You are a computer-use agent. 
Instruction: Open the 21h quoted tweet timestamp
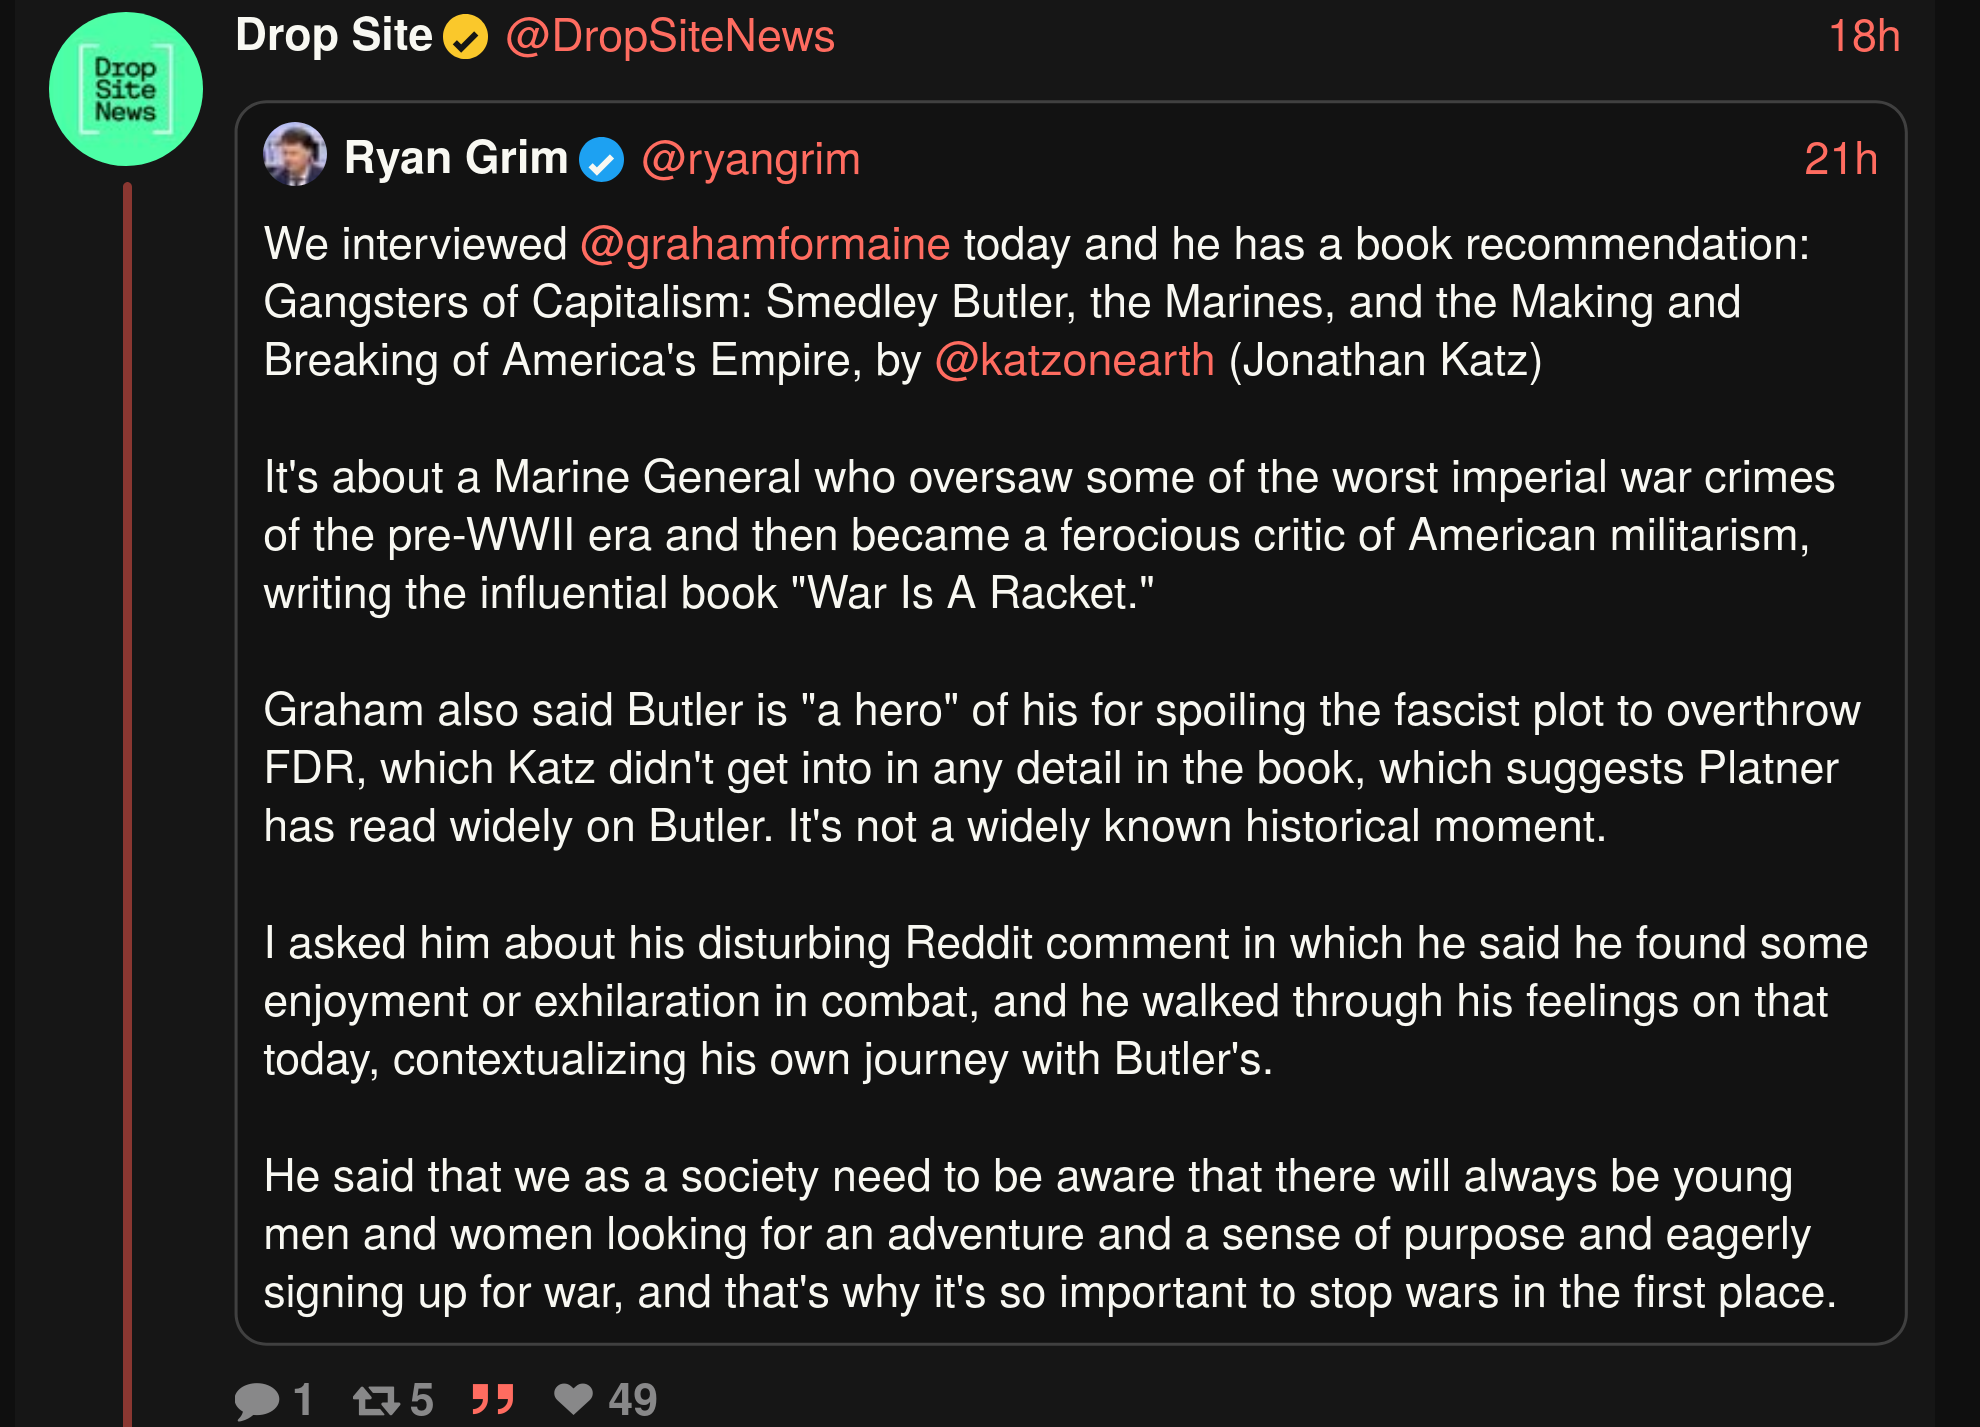click(1840, 159)
